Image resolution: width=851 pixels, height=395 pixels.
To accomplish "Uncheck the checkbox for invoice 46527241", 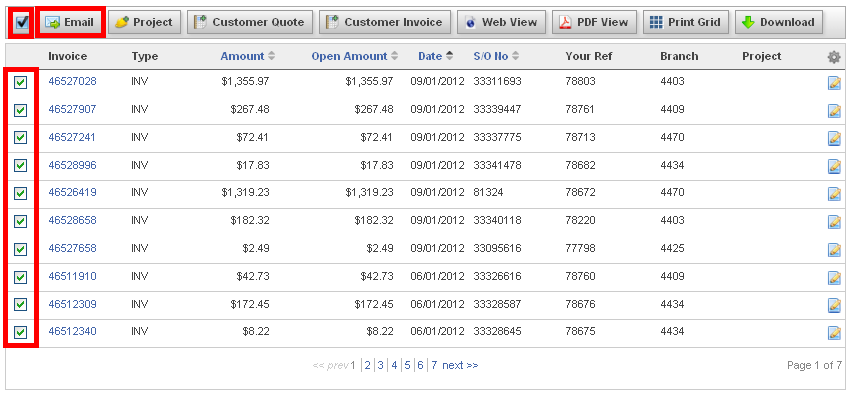I will tap(21, 138).
